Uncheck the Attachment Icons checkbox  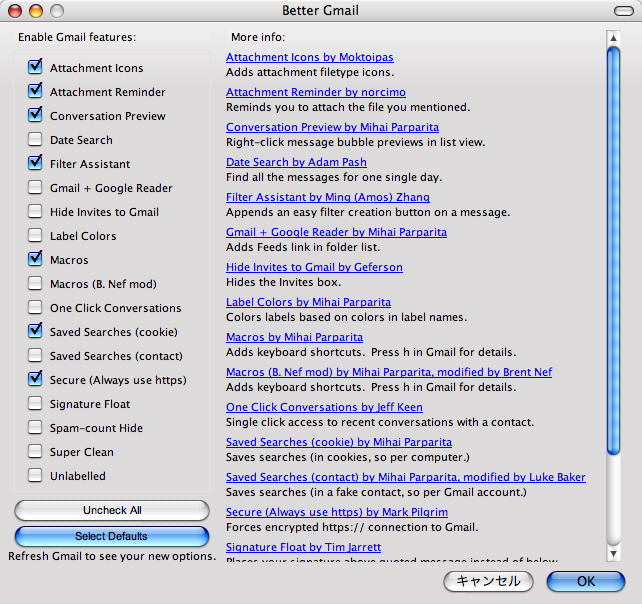click(x=35, y=67)
